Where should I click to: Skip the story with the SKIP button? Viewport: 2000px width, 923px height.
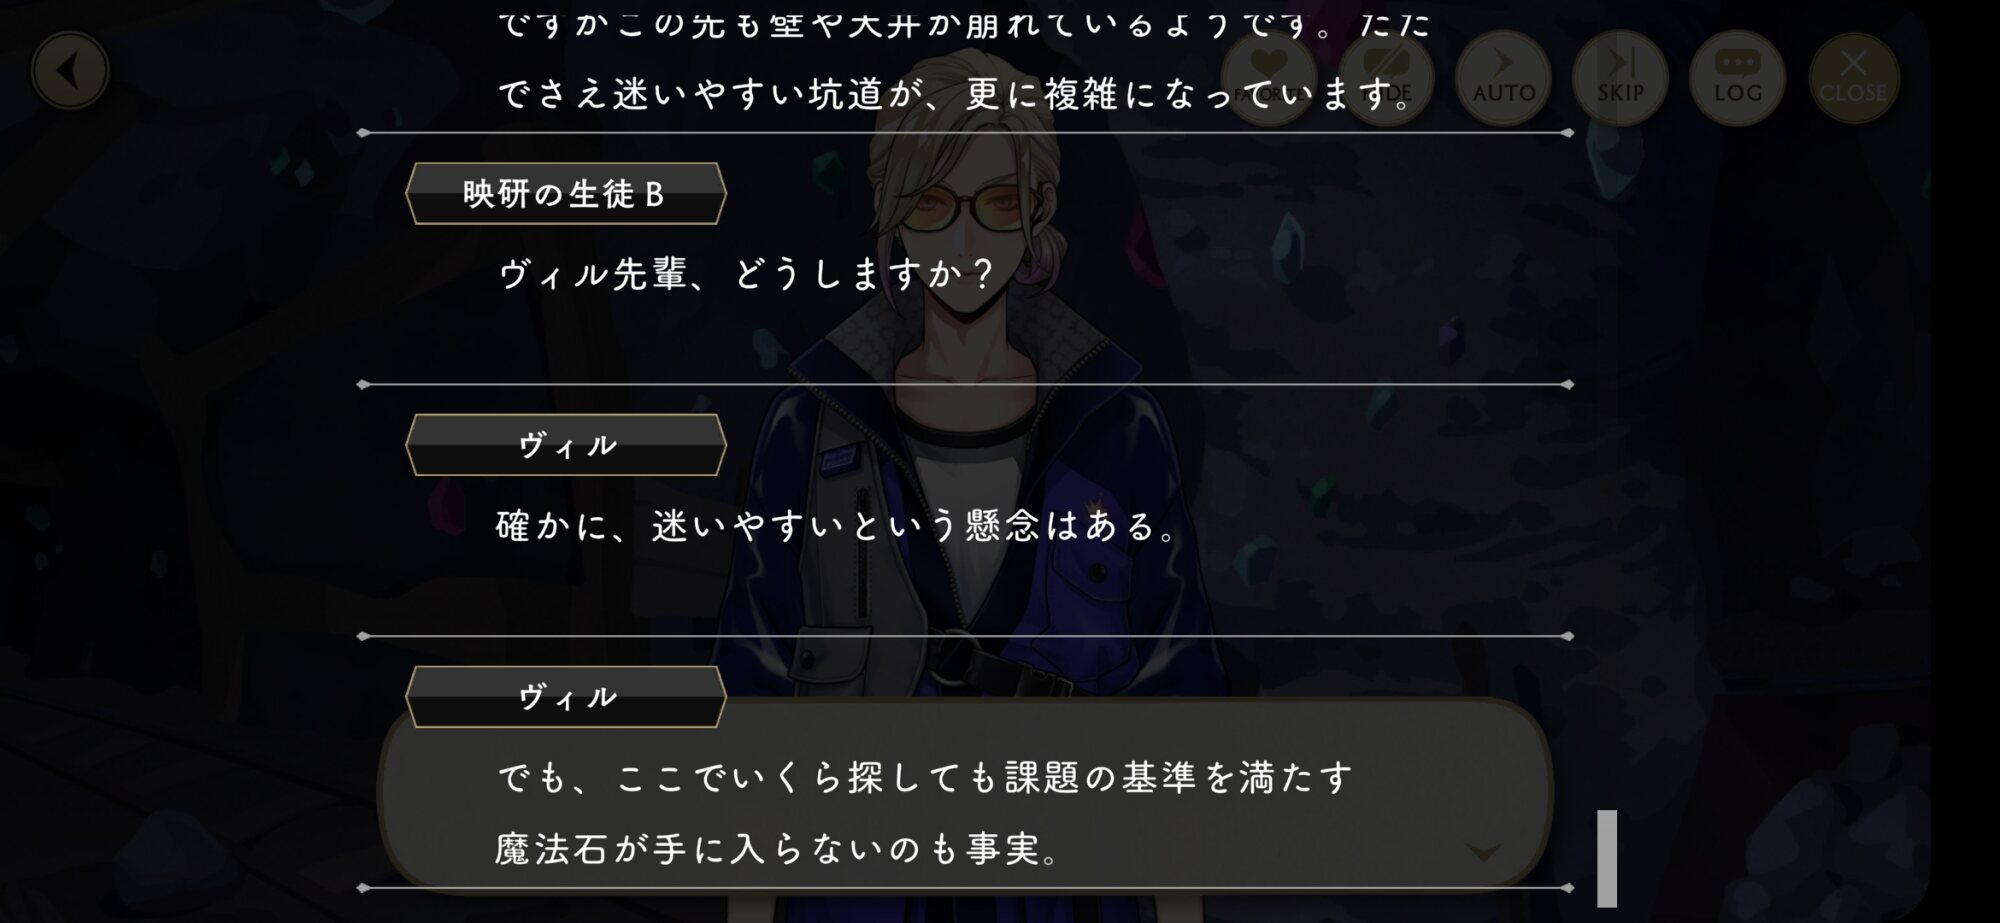pyautogui.click(x=1620, y=77)
